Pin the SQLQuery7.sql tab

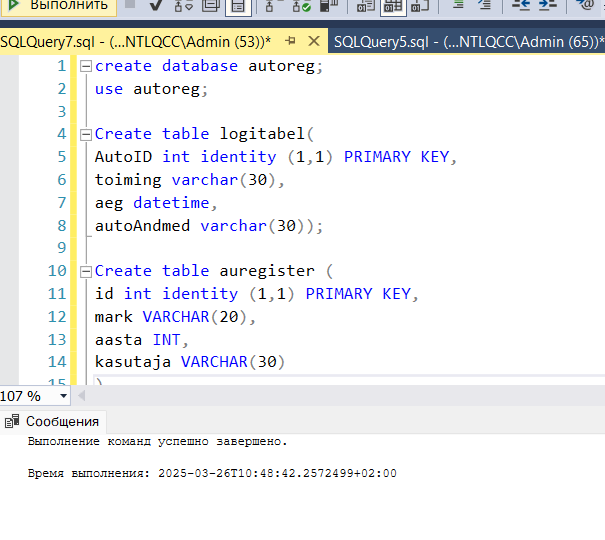coord(290,40)
